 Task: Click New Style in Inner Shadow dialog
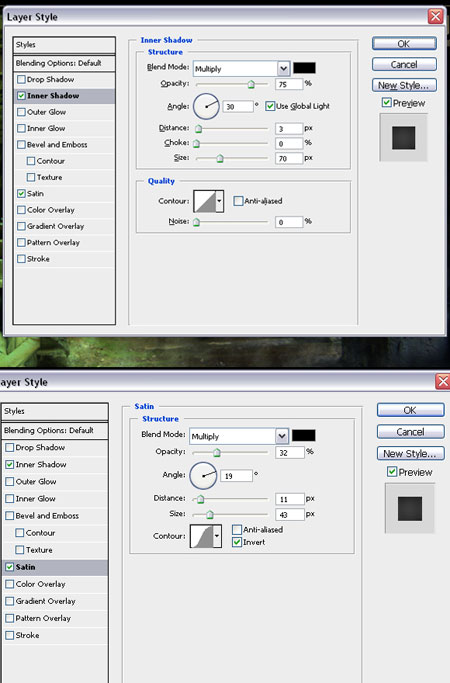(x=404, y=85)
